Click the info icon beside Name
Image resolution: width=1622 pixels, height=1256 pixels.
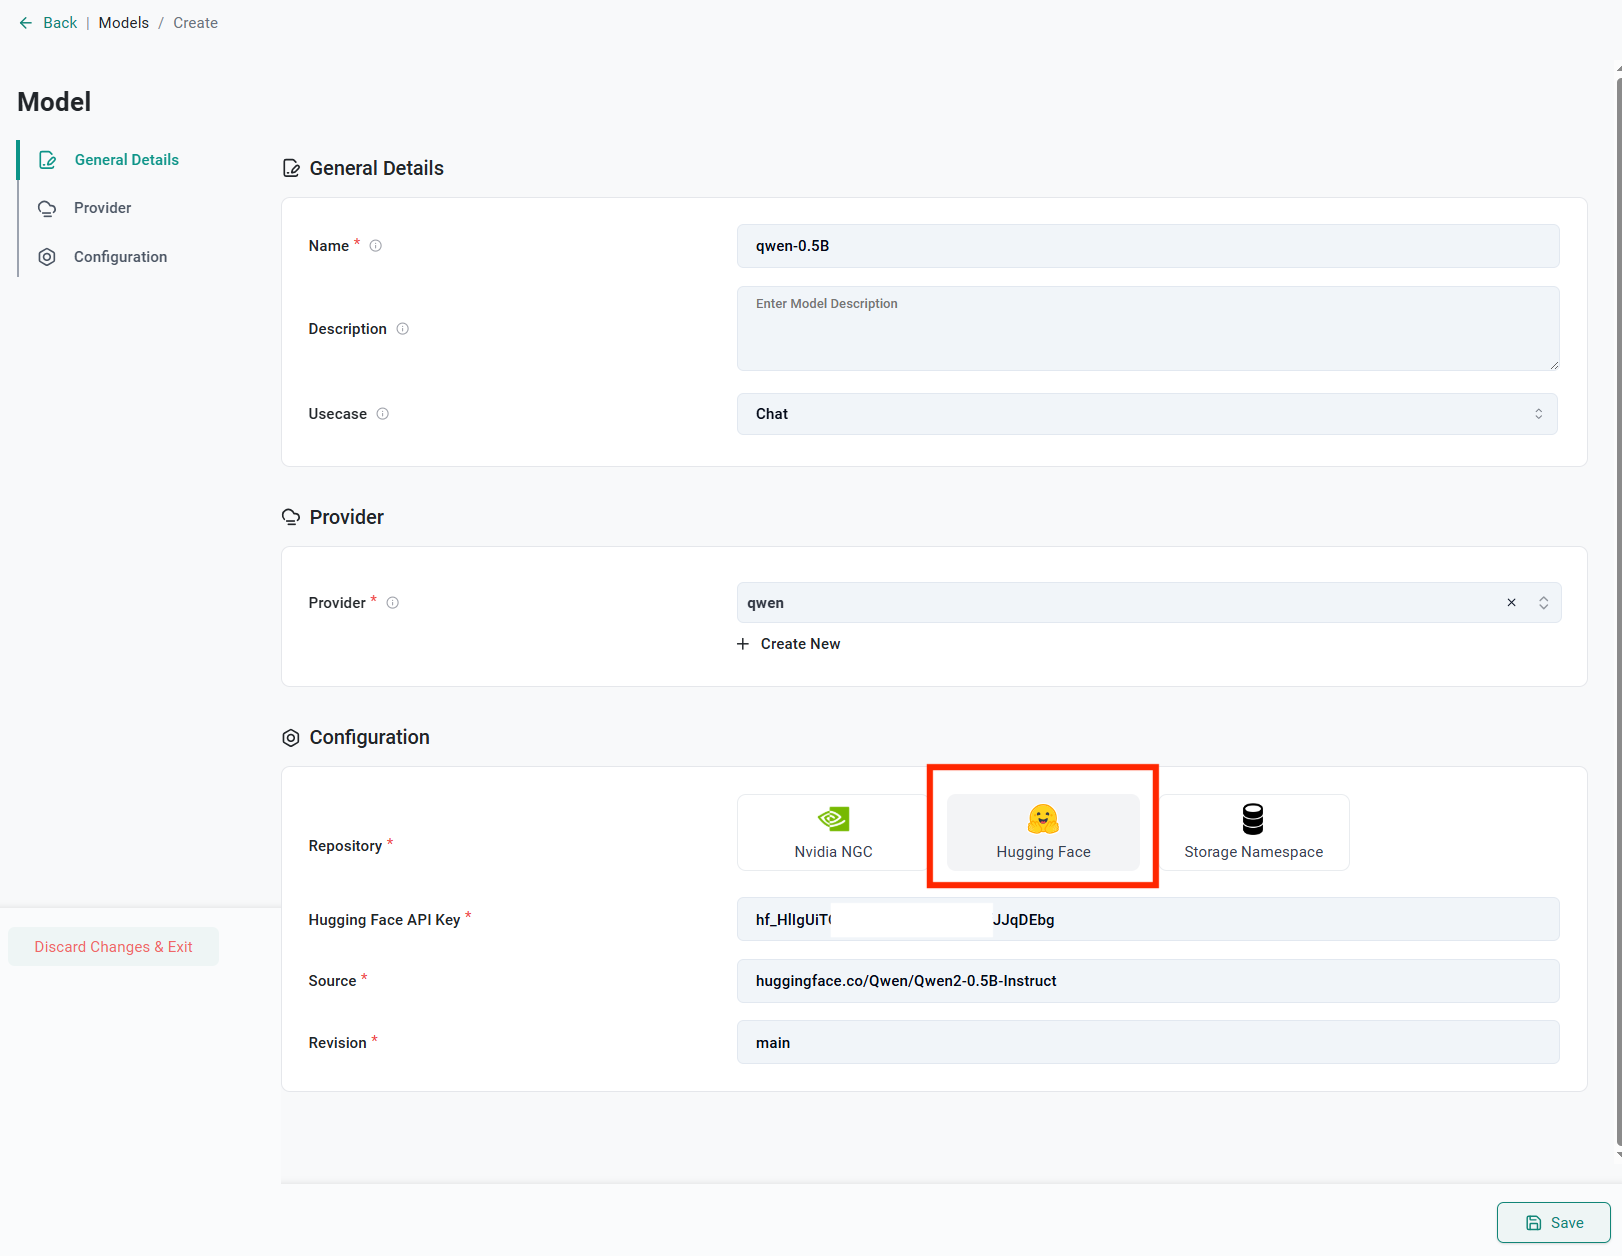[x=376, y=246]
